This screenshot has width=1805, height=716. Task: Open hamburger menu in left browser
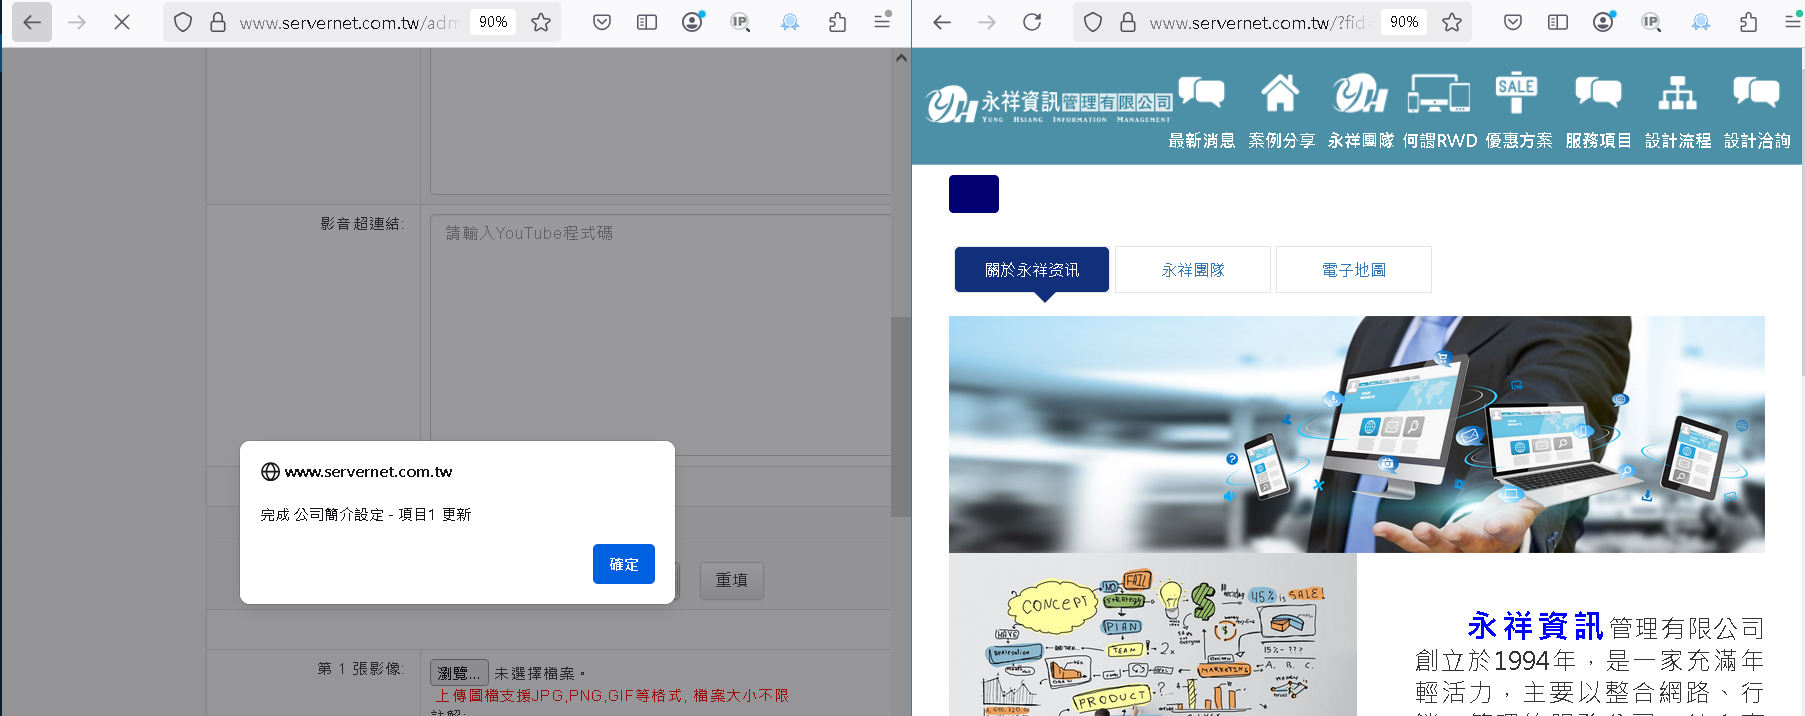tap(883, 21)
